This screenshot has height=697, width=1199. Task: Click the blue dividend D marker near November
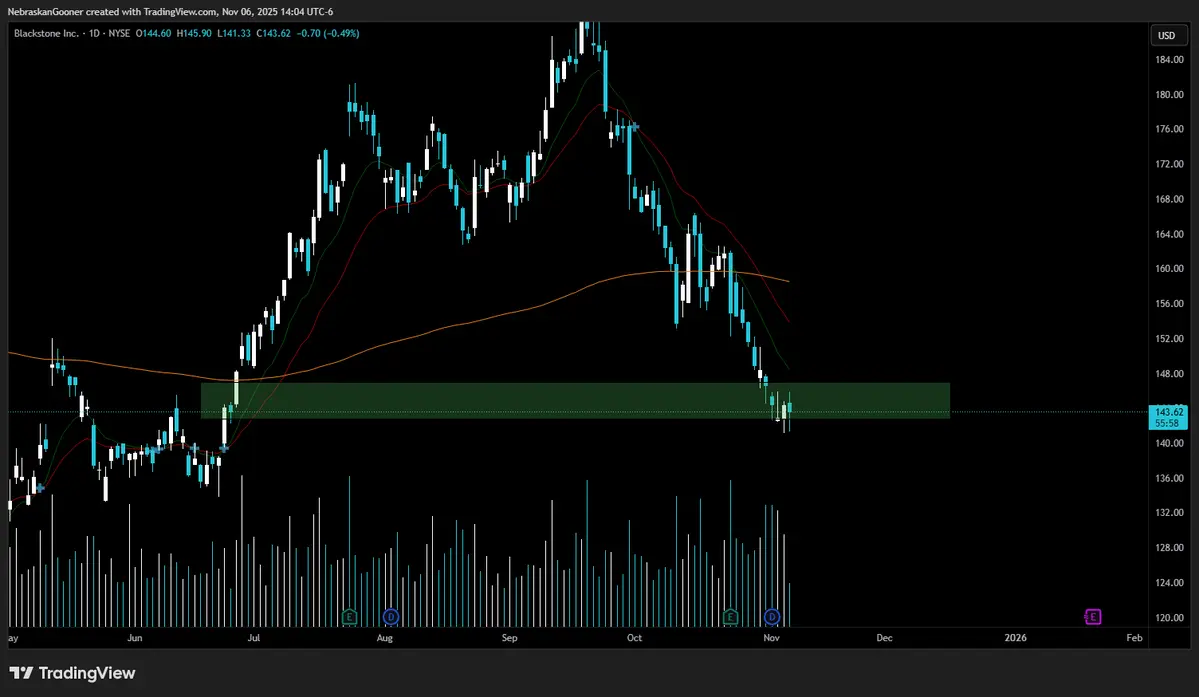772,616
